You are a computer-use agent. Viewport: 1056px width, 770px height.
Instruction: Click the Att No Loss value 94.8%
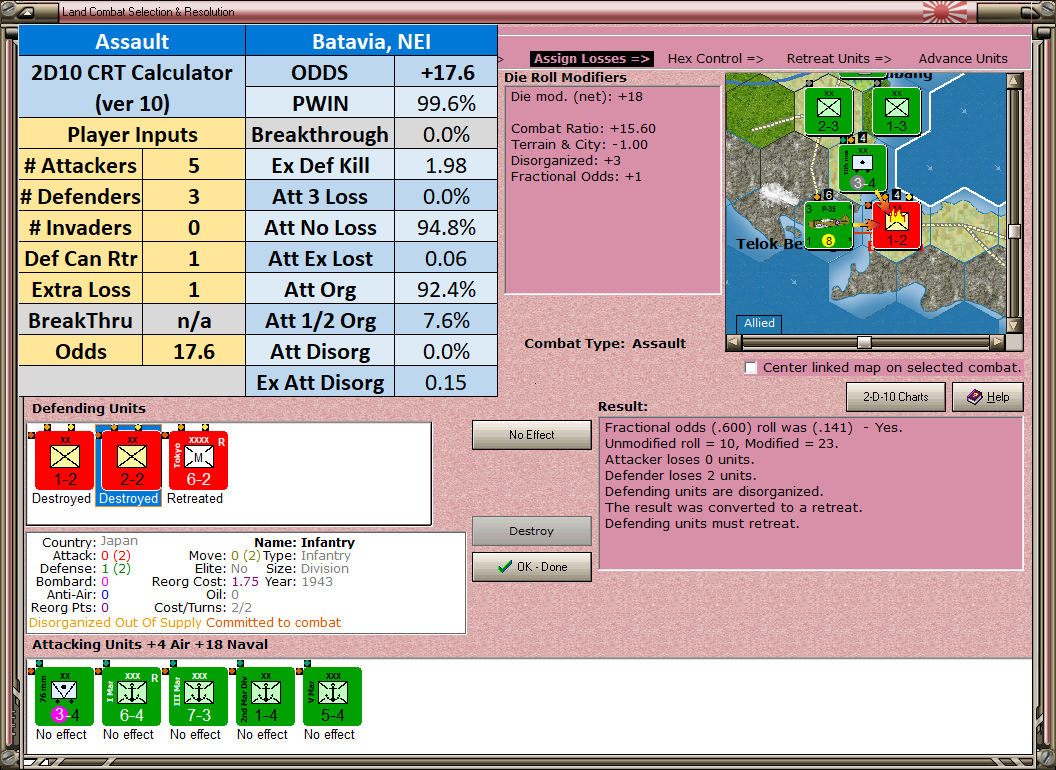(x=446, y=228)
